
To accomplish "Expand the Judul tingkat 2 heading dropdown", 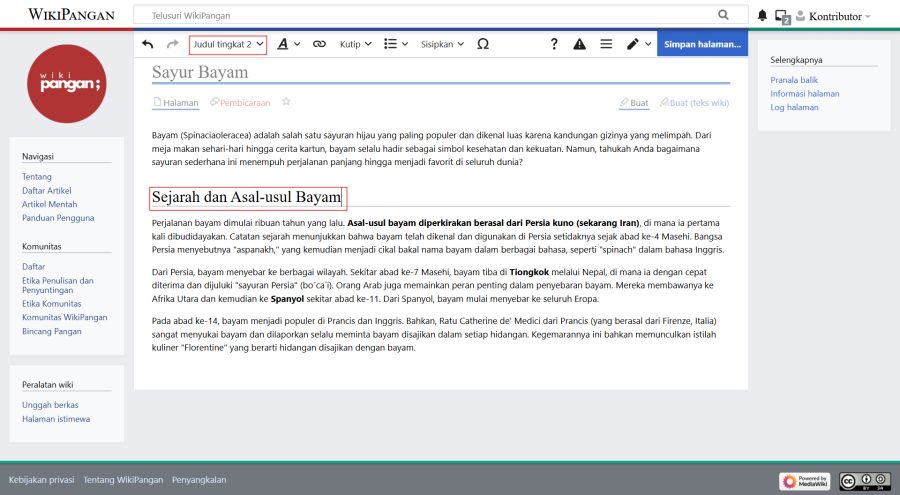I will 228,44.
